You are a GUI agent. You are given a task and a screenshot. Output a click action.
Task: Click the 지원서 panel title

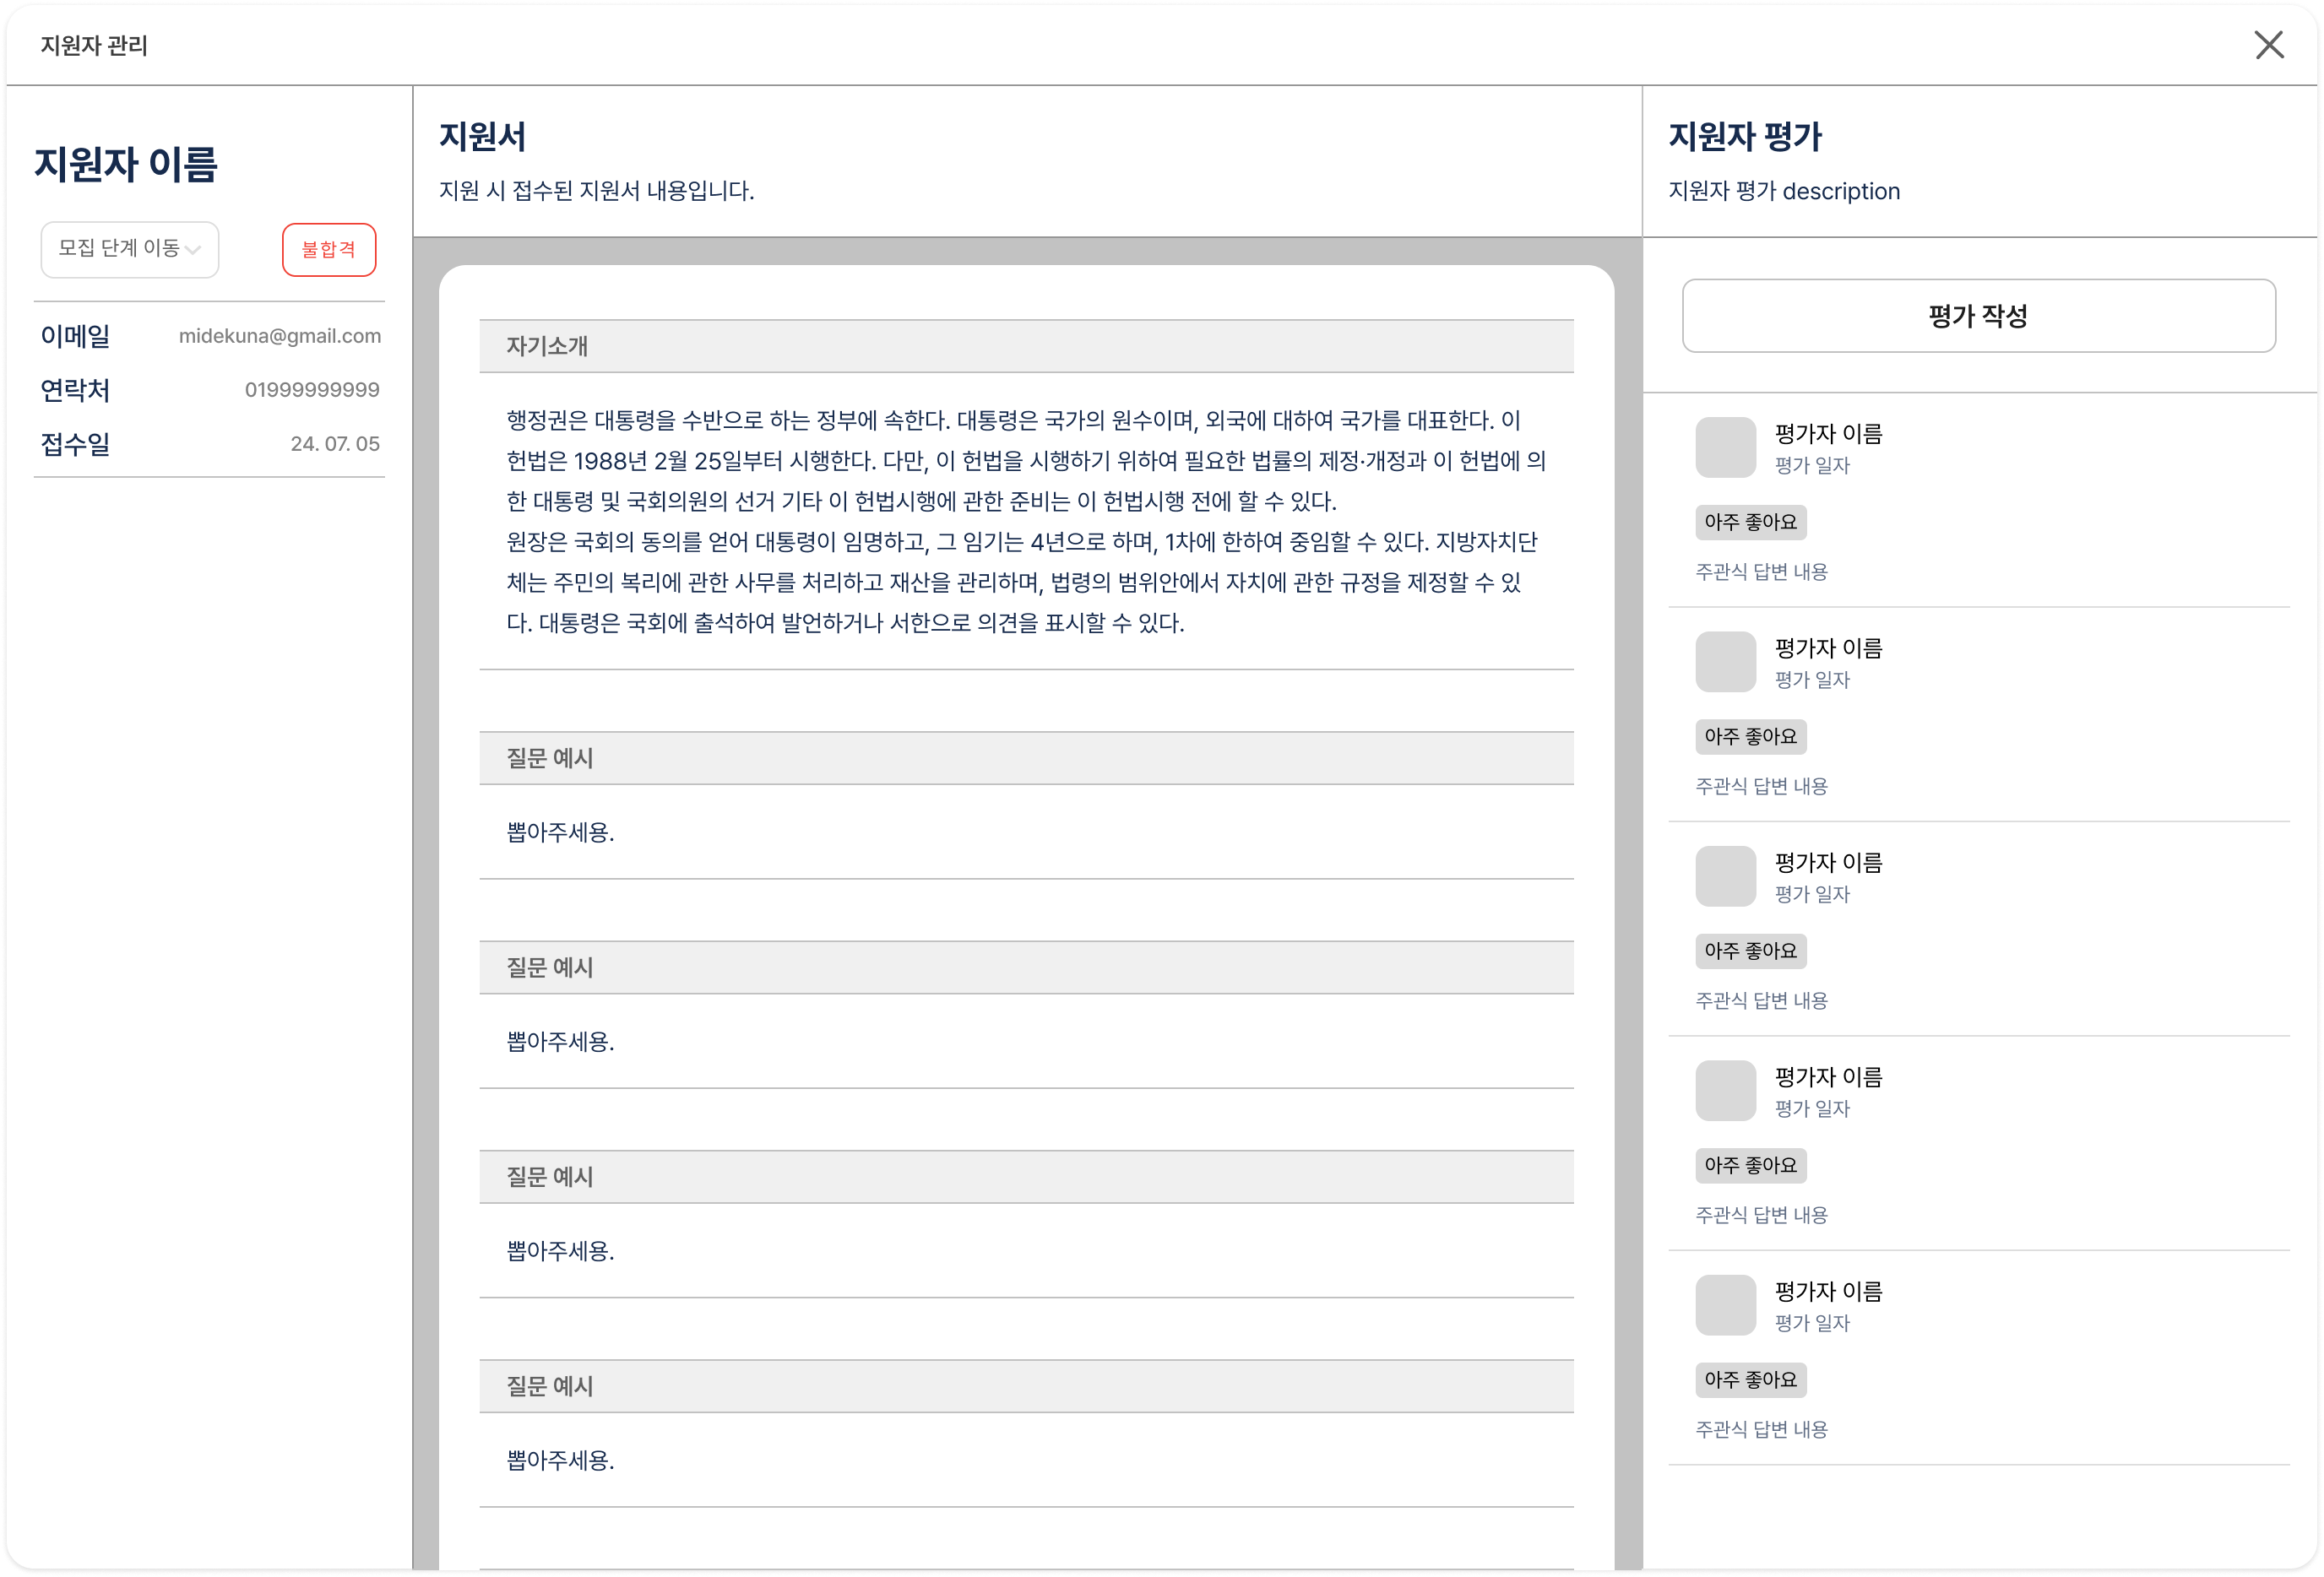click(483, 136)
